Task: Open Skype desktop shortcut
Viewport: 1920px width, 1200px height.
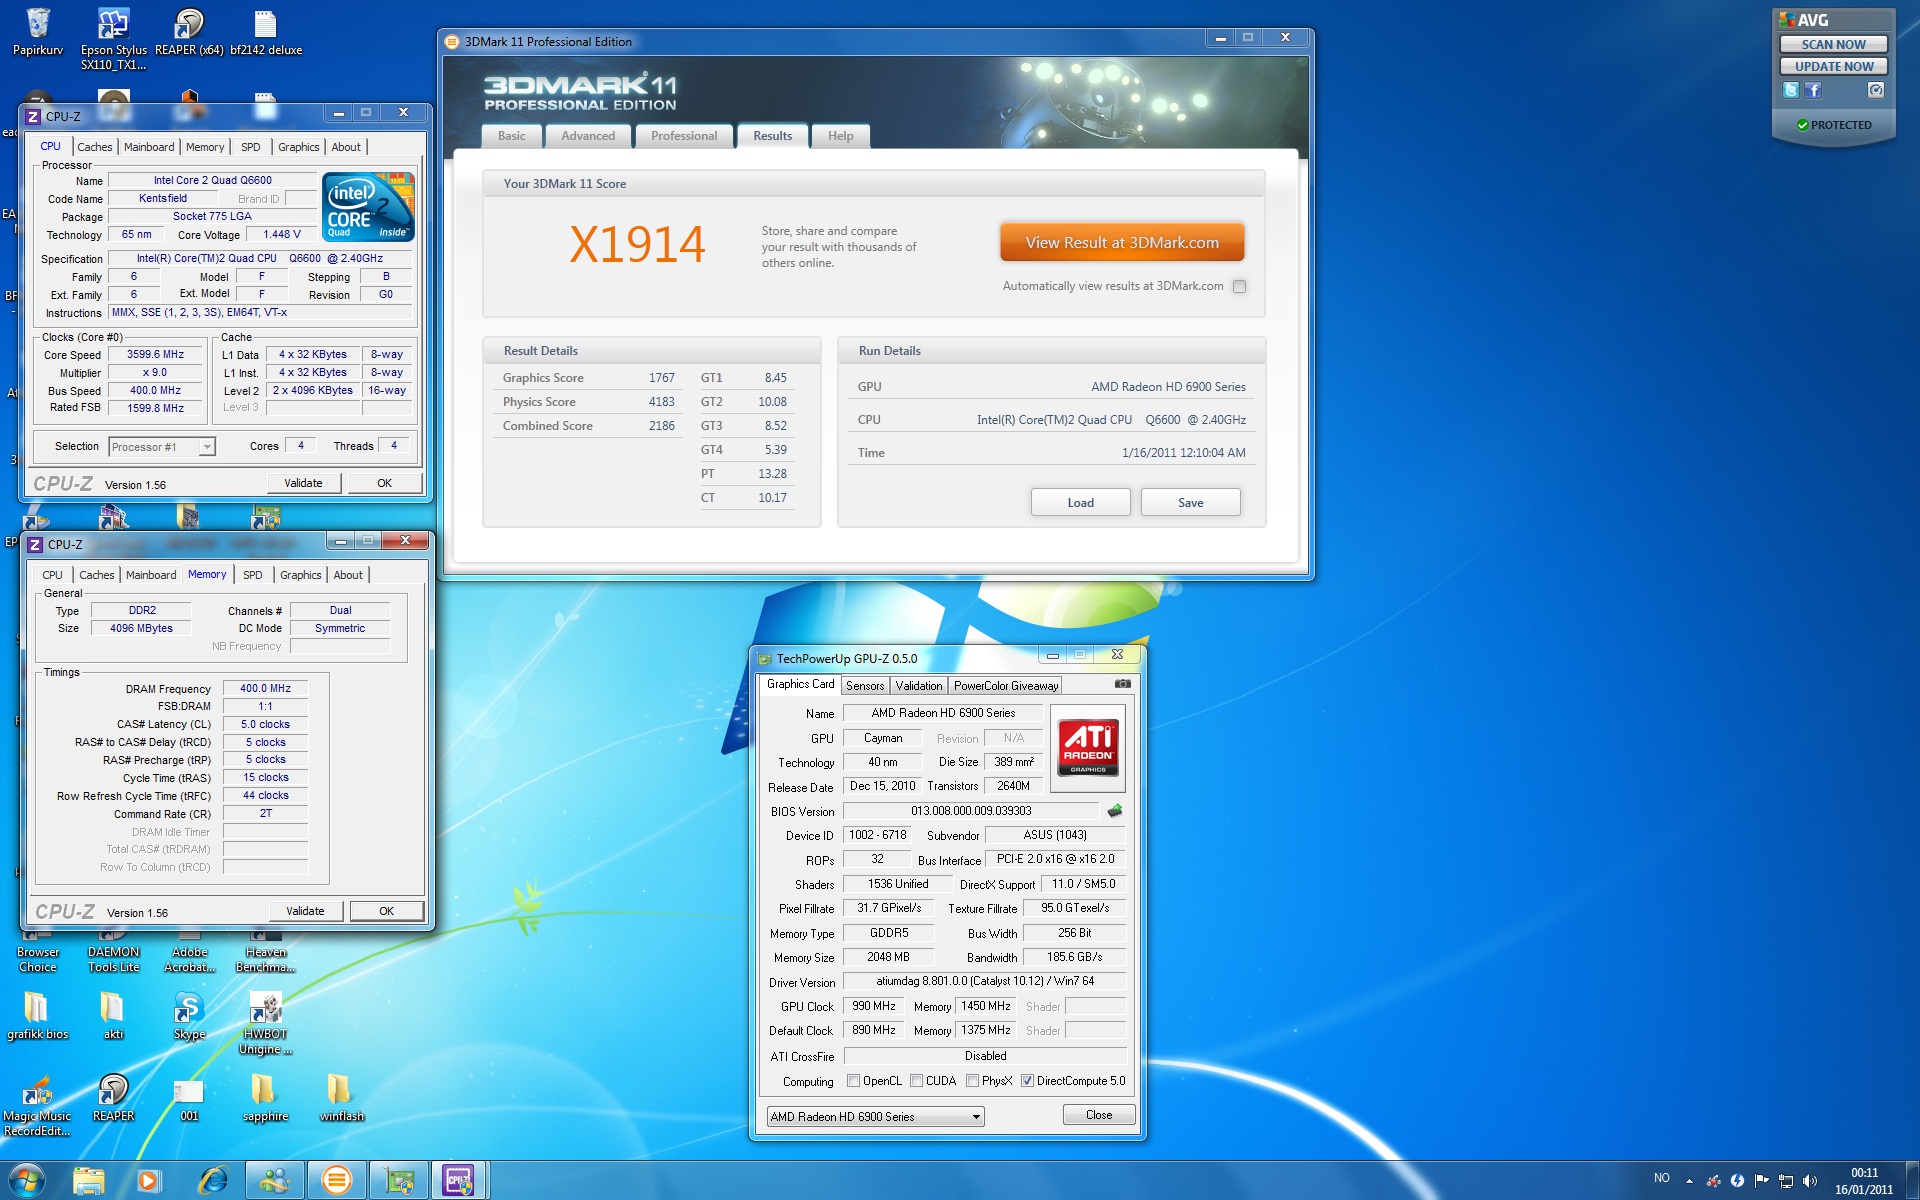Action: [189, 1015]
